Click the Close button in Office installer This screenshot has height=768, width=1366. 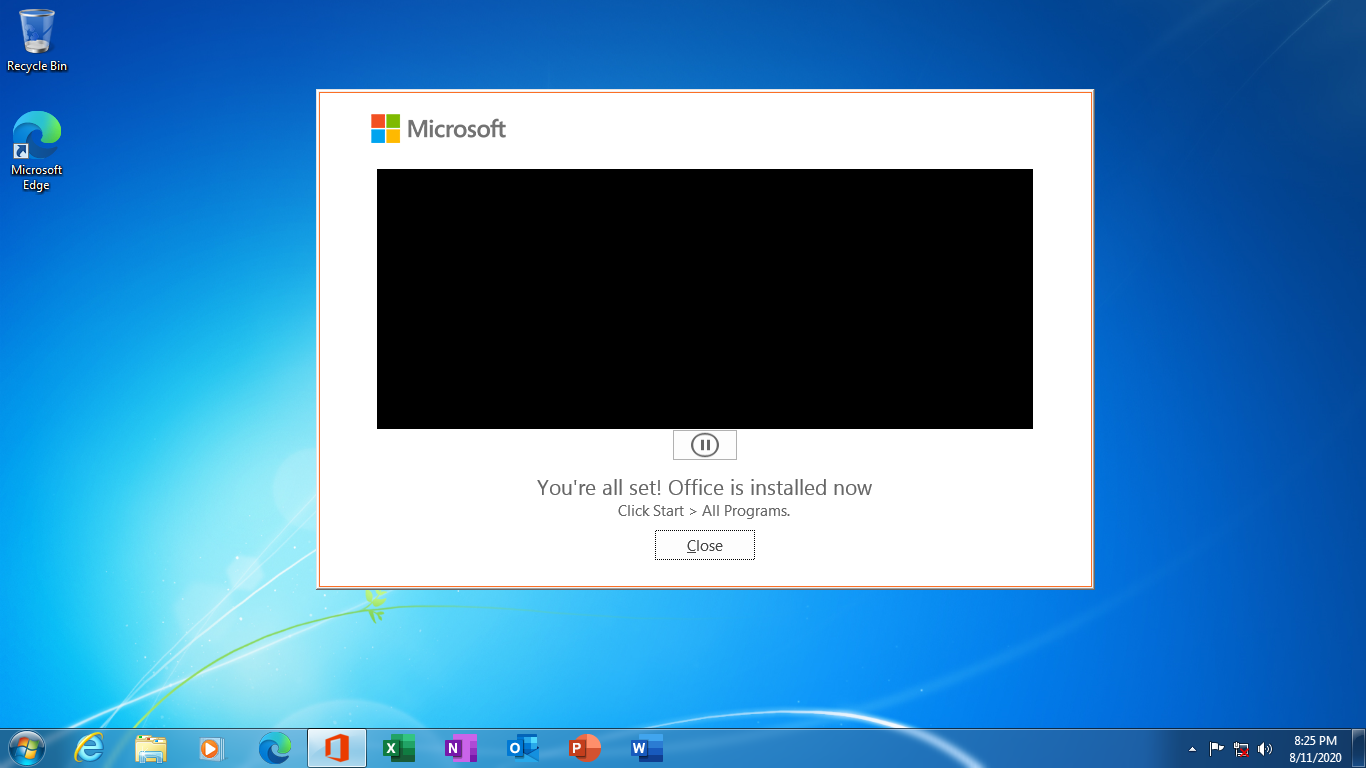[x=704, y=545]
